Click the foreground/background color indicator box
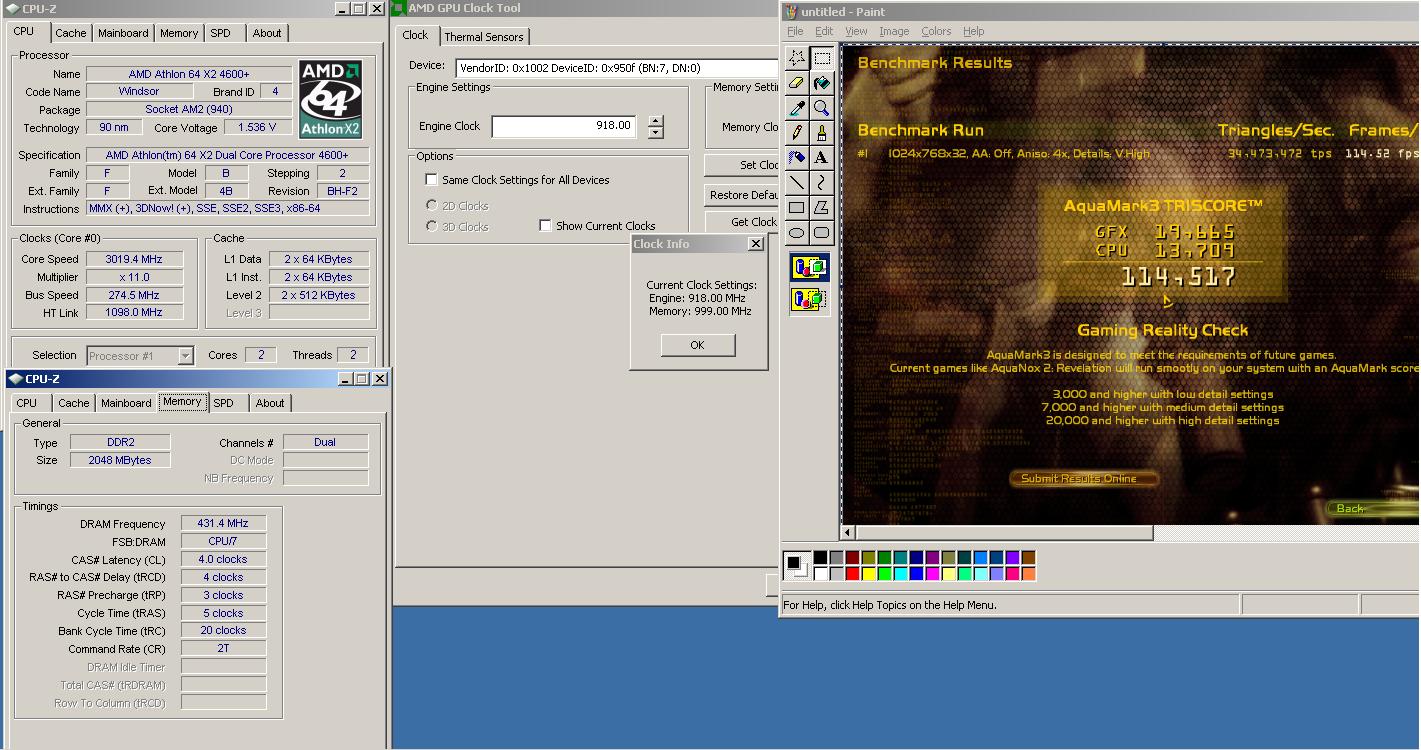This screenshot has height=750, width=1421. coord(795,565)
